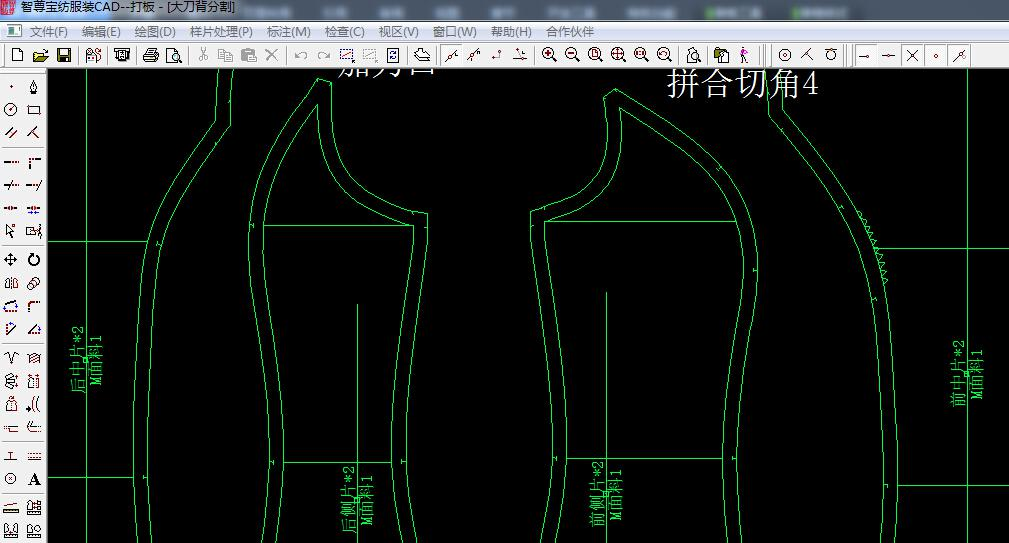Save the pattern with the floppy disk icon
Image resolution: width=1009 pixels, height=543 pixels.
[64, 55]
